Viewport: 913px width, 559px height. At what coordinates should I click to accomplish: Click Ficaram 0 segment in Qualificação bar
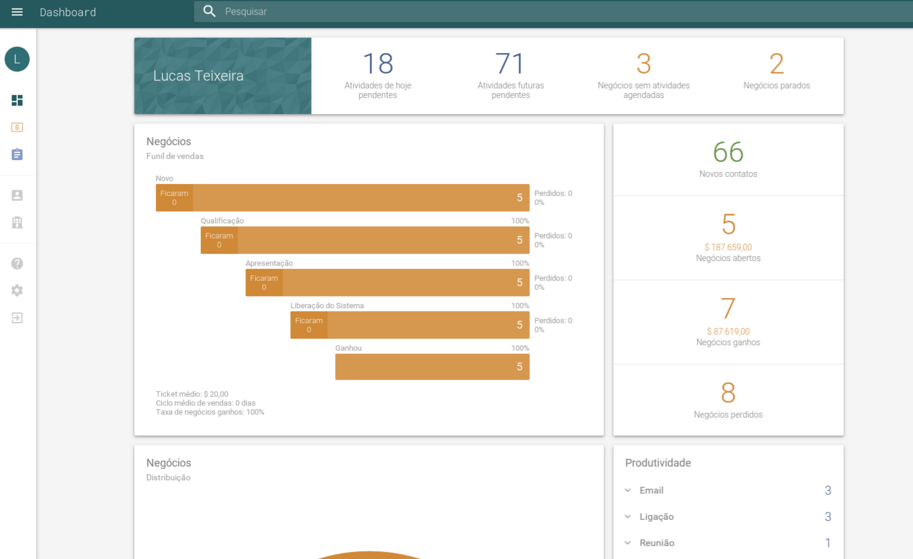click(219, 240)
